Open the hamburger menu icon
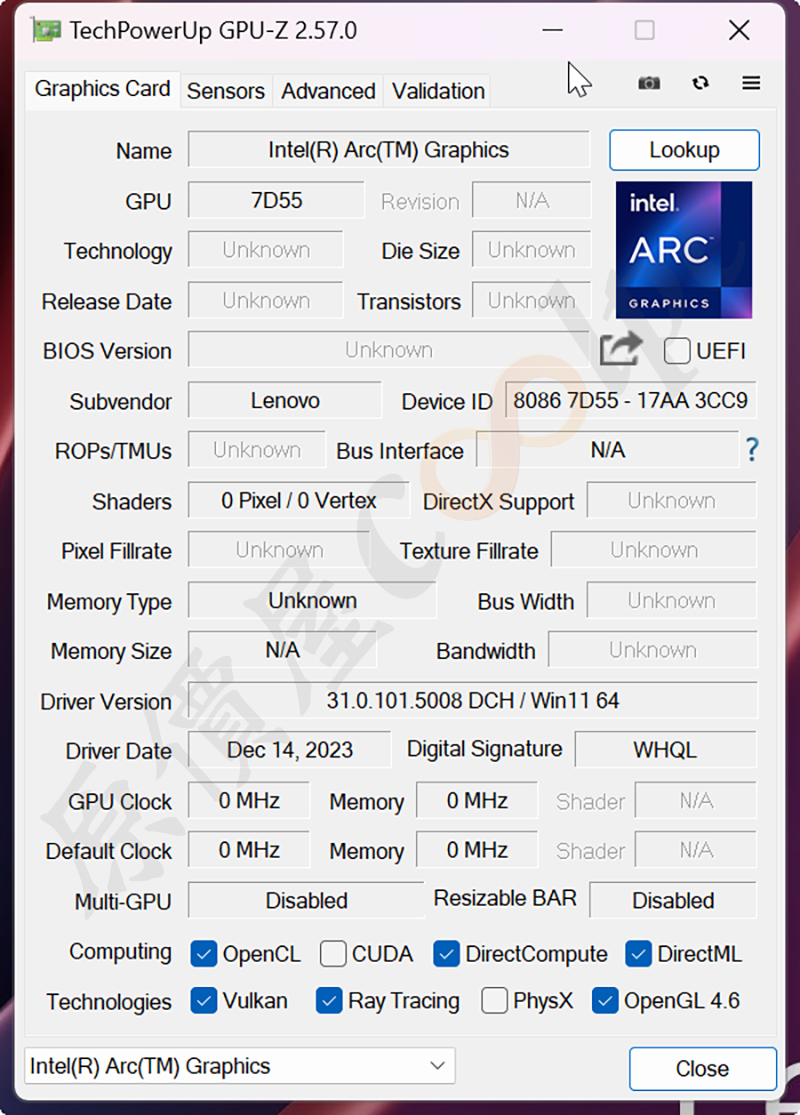 click(751, 83)
